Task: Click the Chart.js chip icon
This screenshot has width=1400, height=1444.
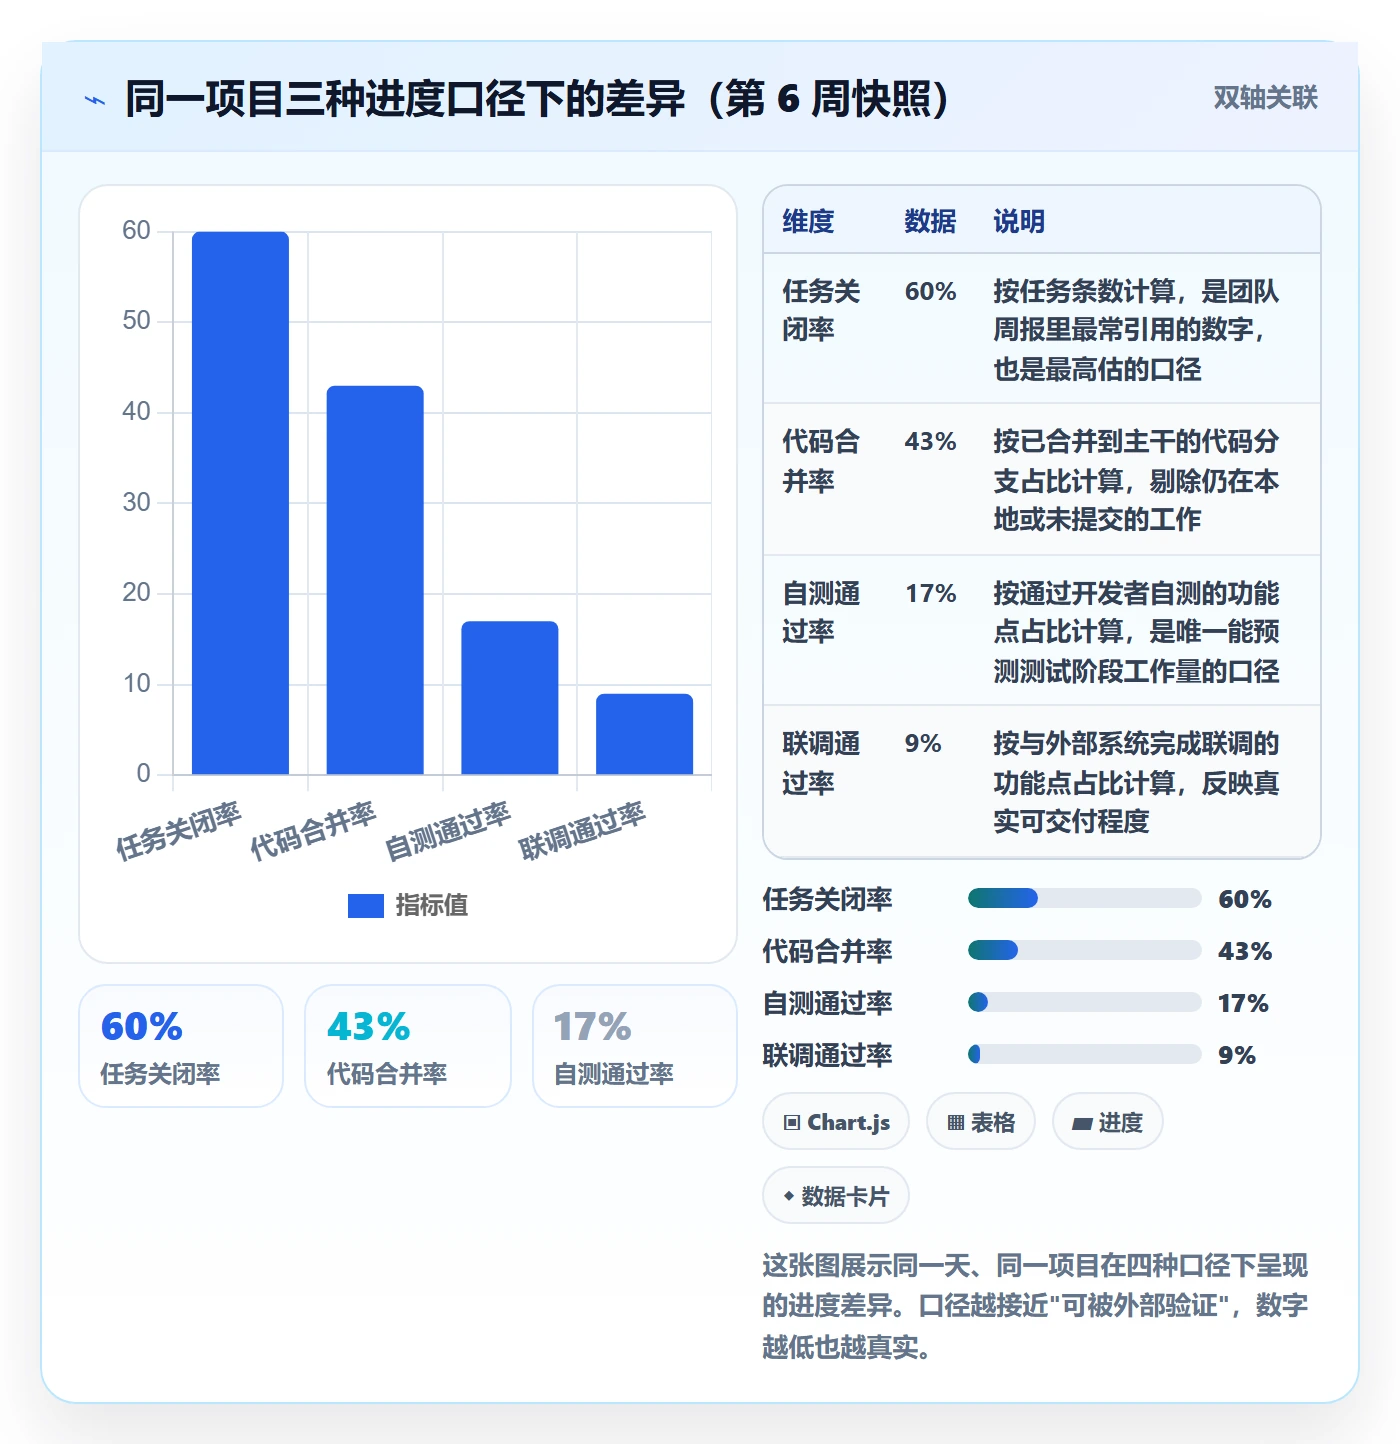Action: coord(792,1123)
